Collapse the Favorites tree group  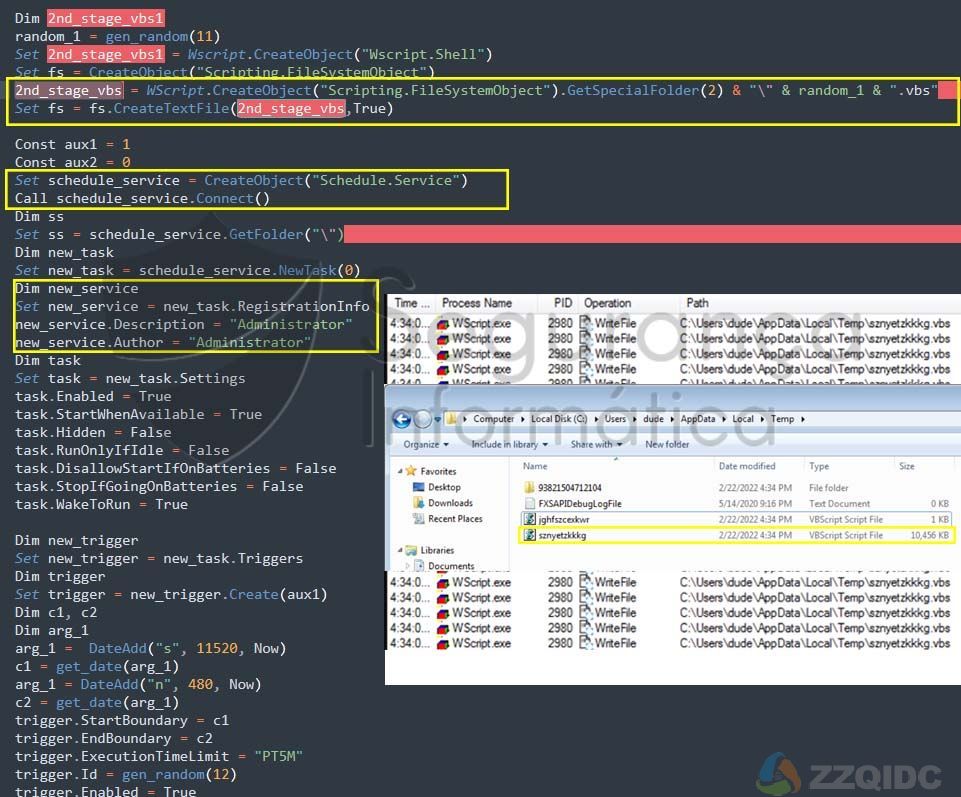pos(400,471)
